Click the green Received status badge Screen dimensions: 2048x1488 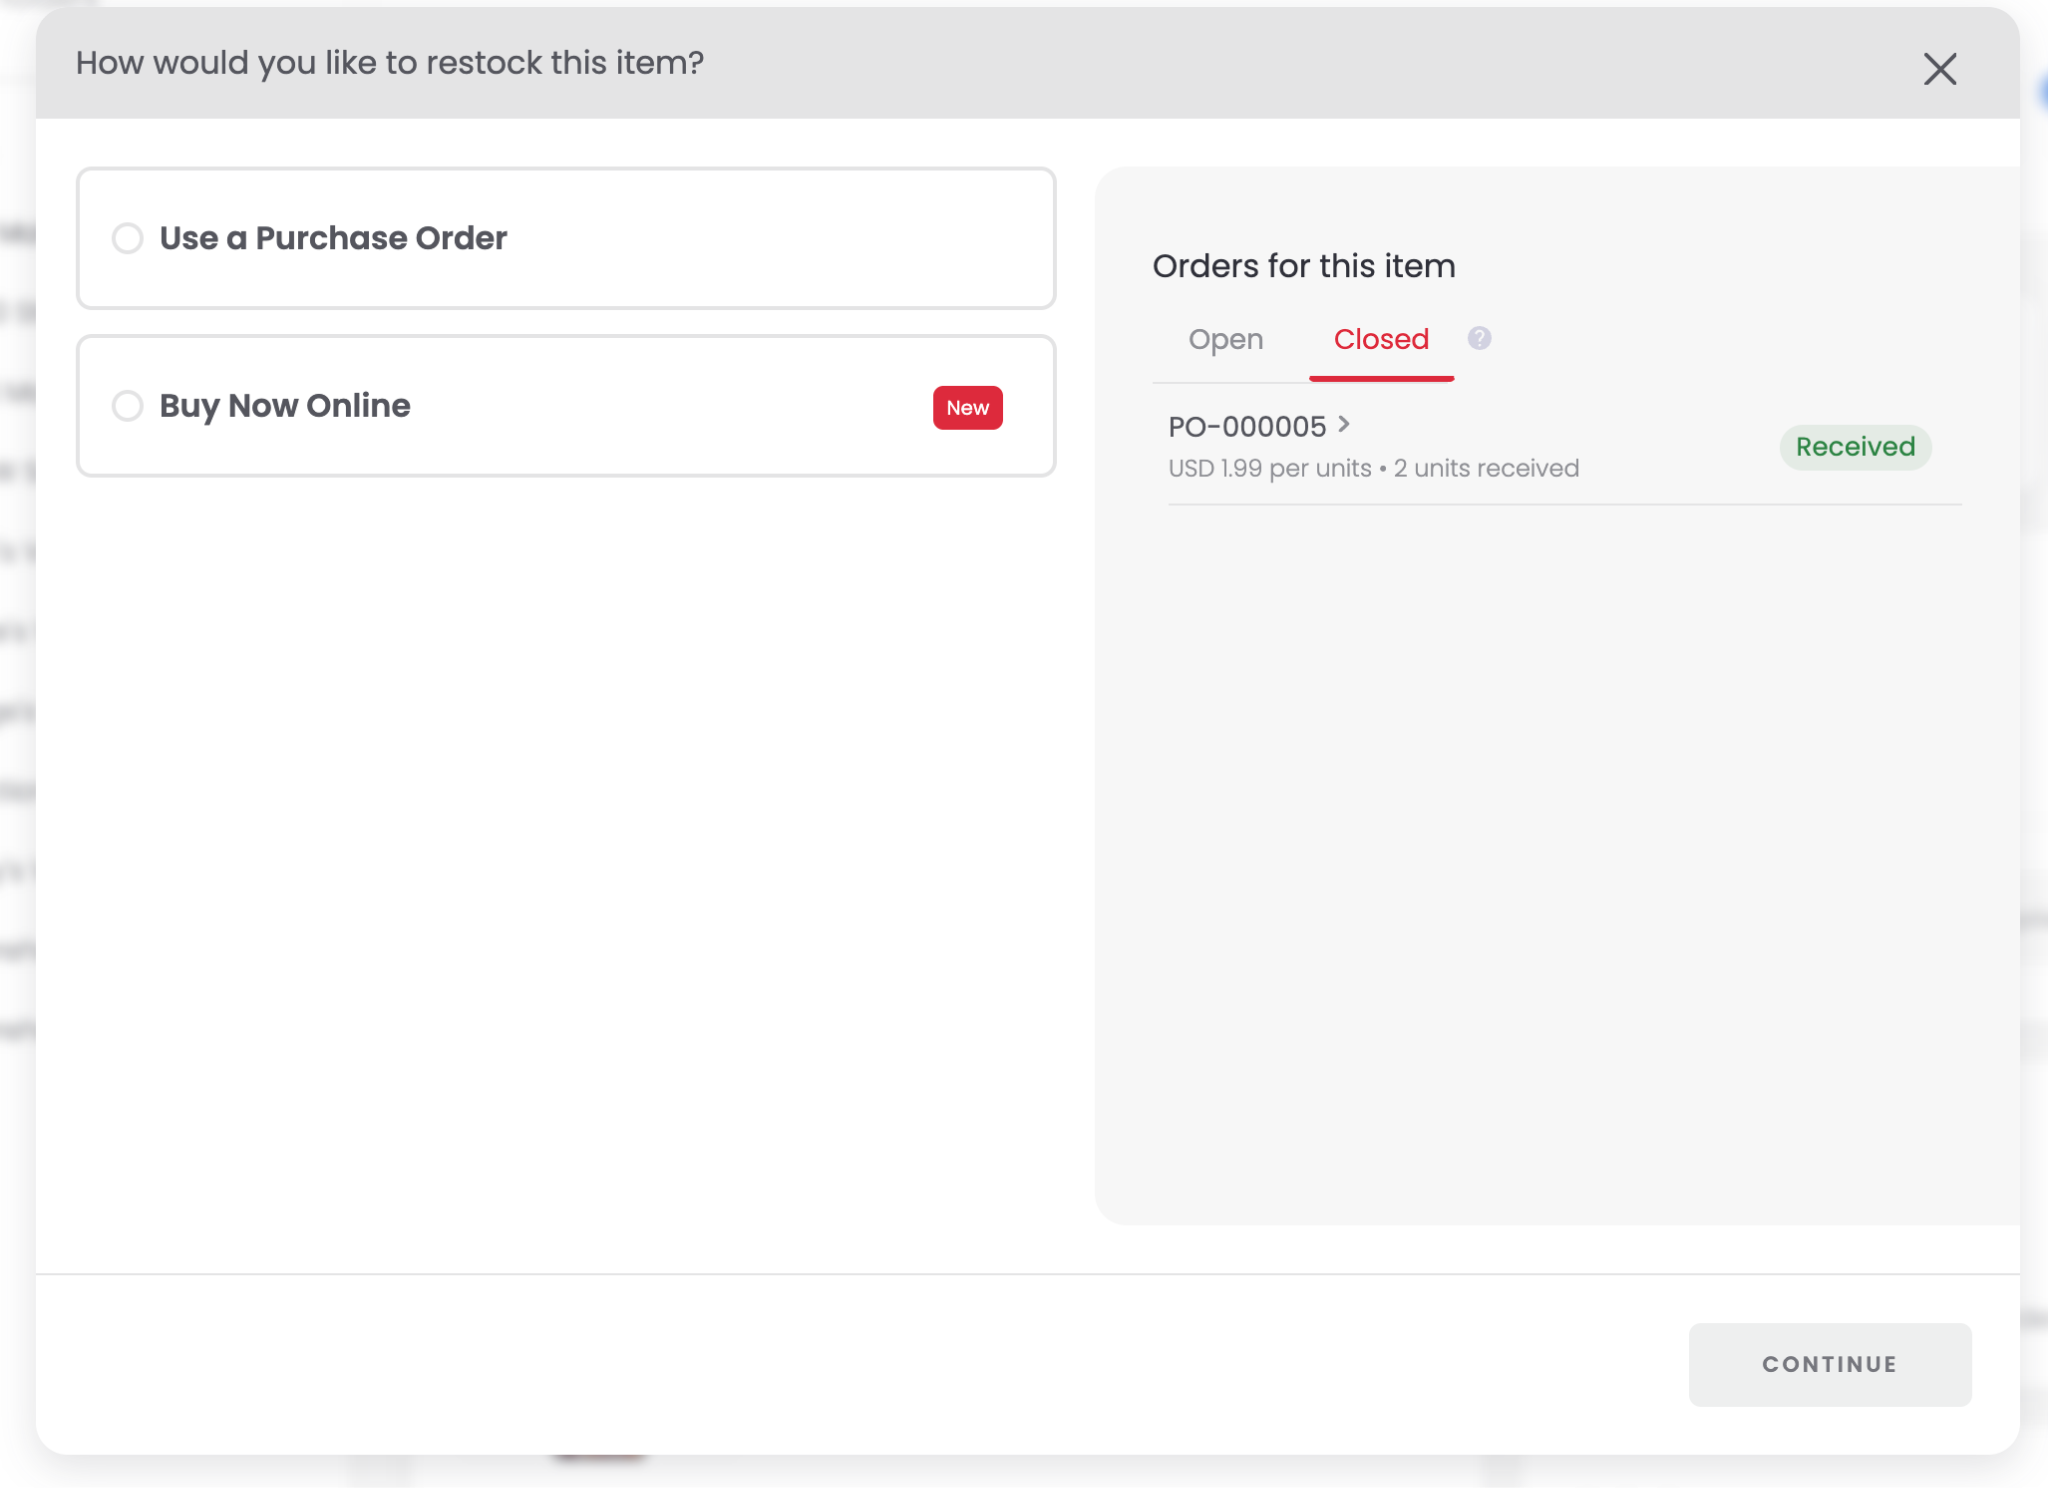(x=1855, y=447)
